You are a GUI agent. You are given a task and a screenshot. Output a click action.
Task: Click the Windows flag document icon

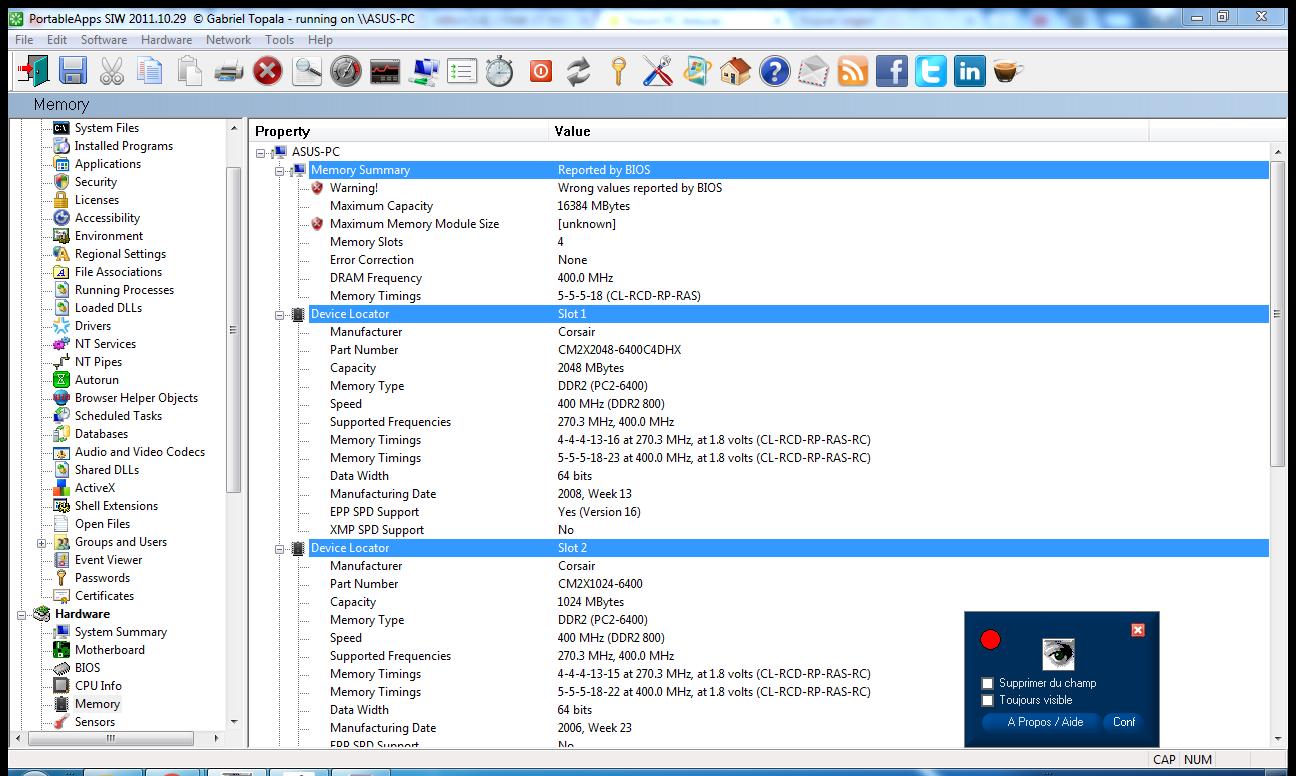coord(696,71)
